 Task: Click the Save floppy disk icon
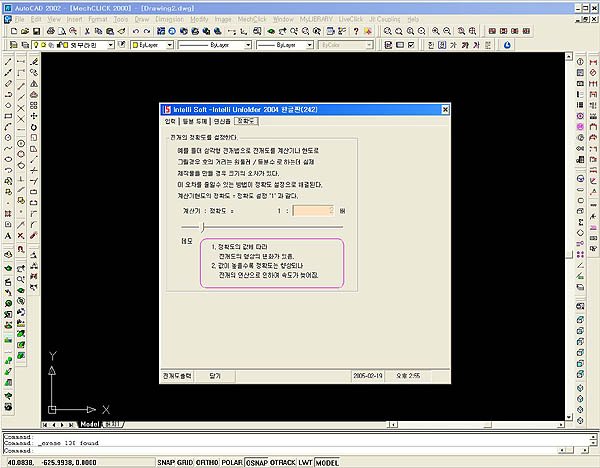click(x=36, y=31)
